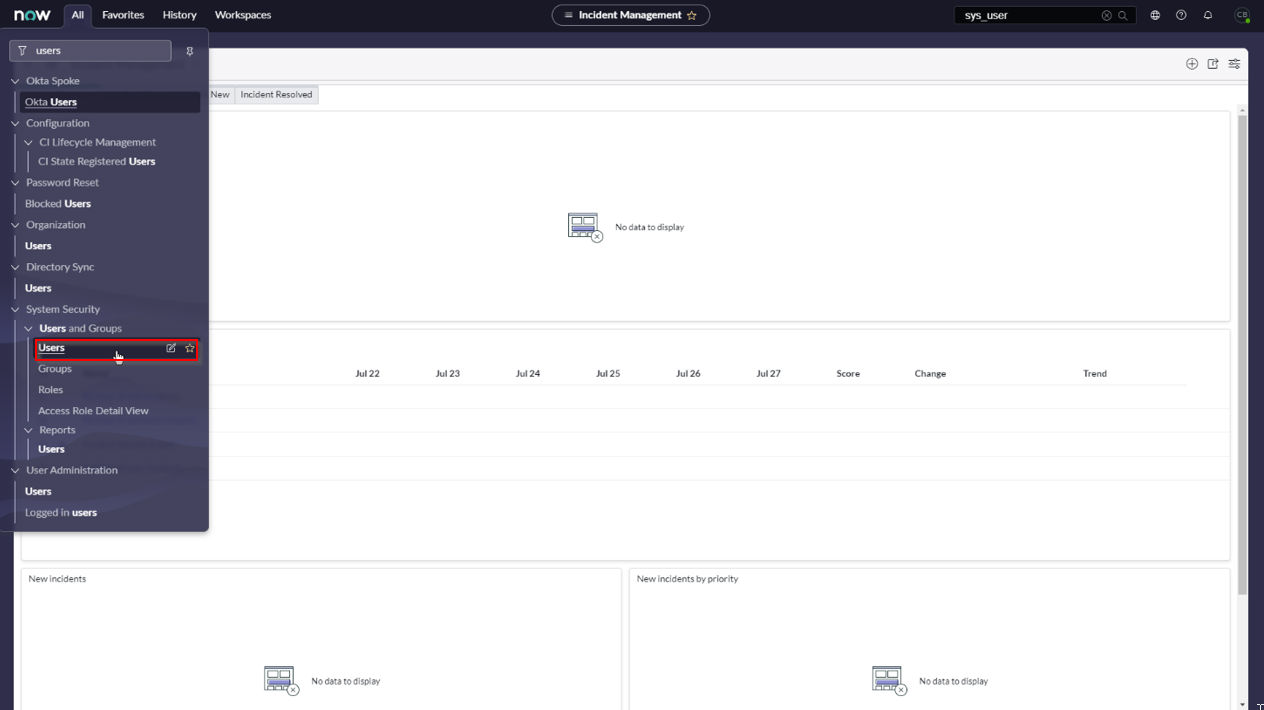Screen dimensions: 1264x710
Task: Click the globe scope picker icon
Action: 1155,15
